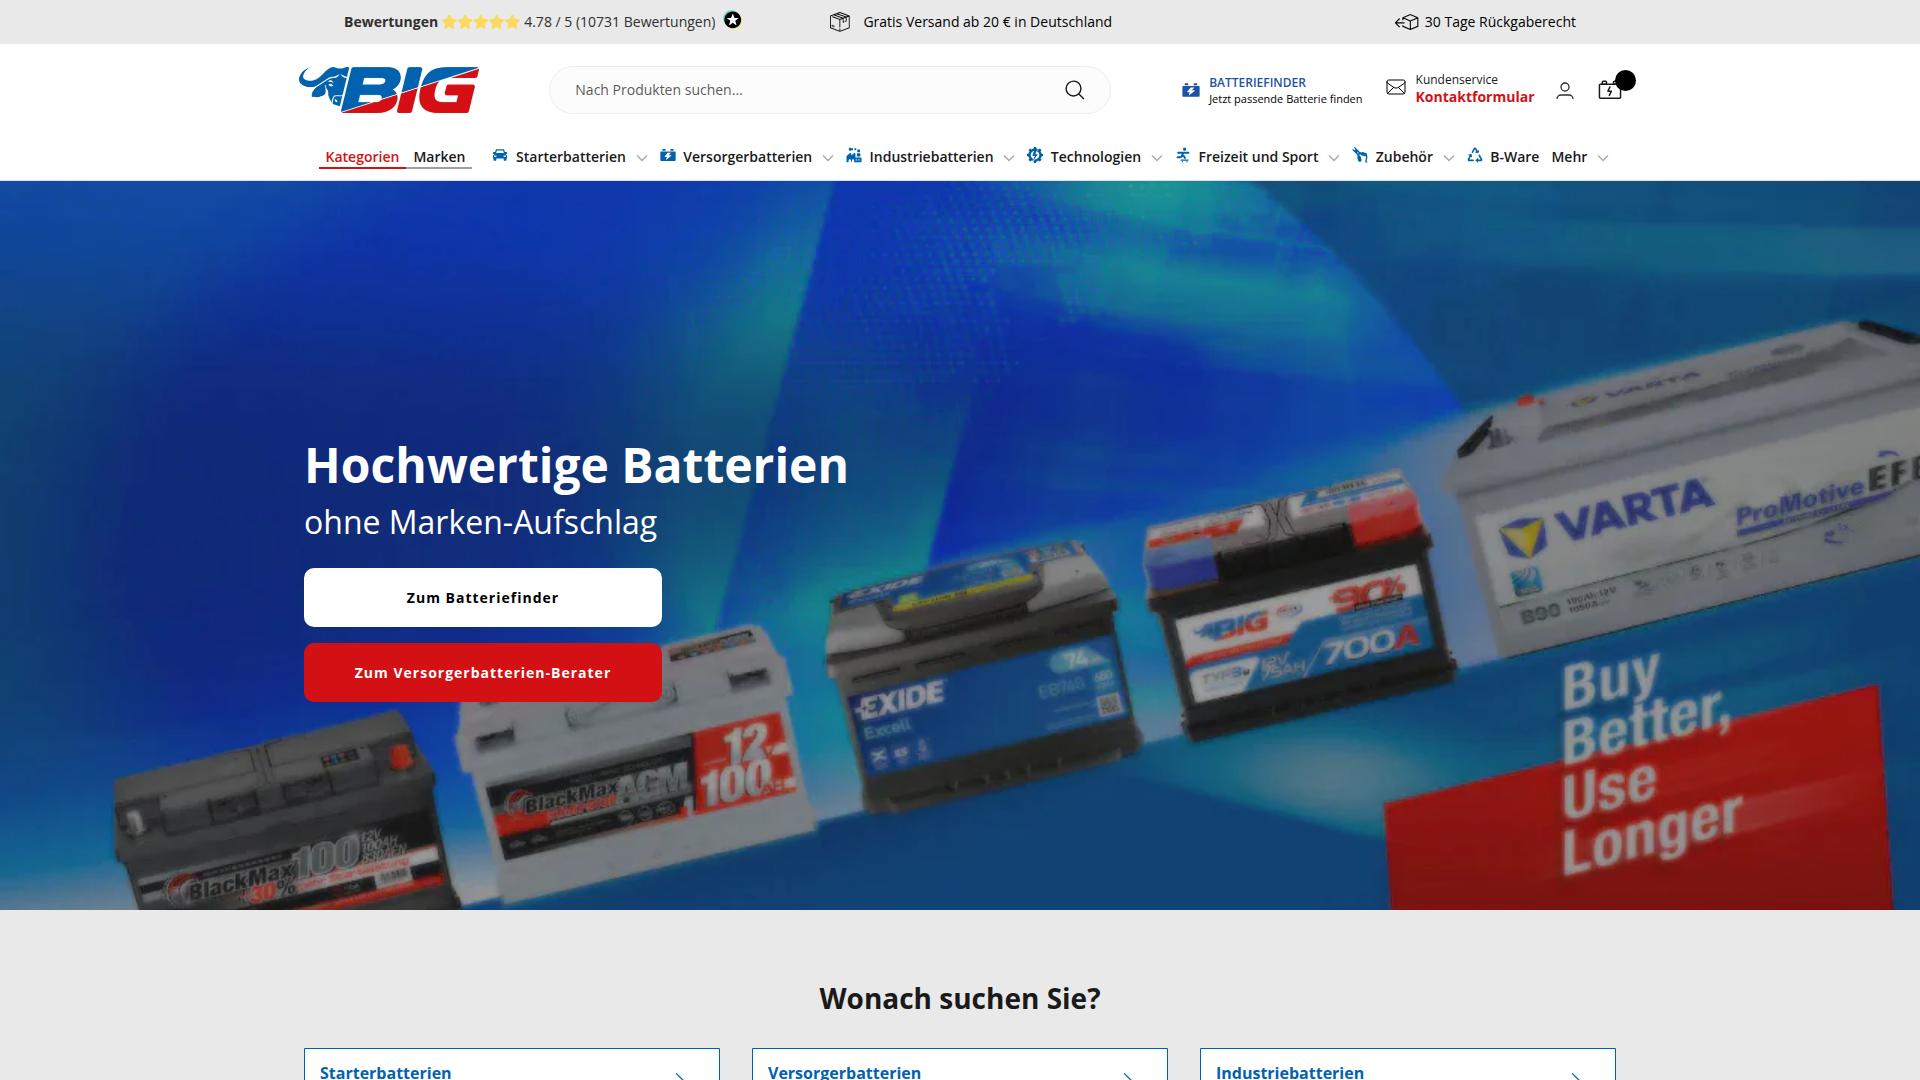Click the return box icon beside 30 Tage
The image size is (1920, 1080).
[x=1407, y=22]
